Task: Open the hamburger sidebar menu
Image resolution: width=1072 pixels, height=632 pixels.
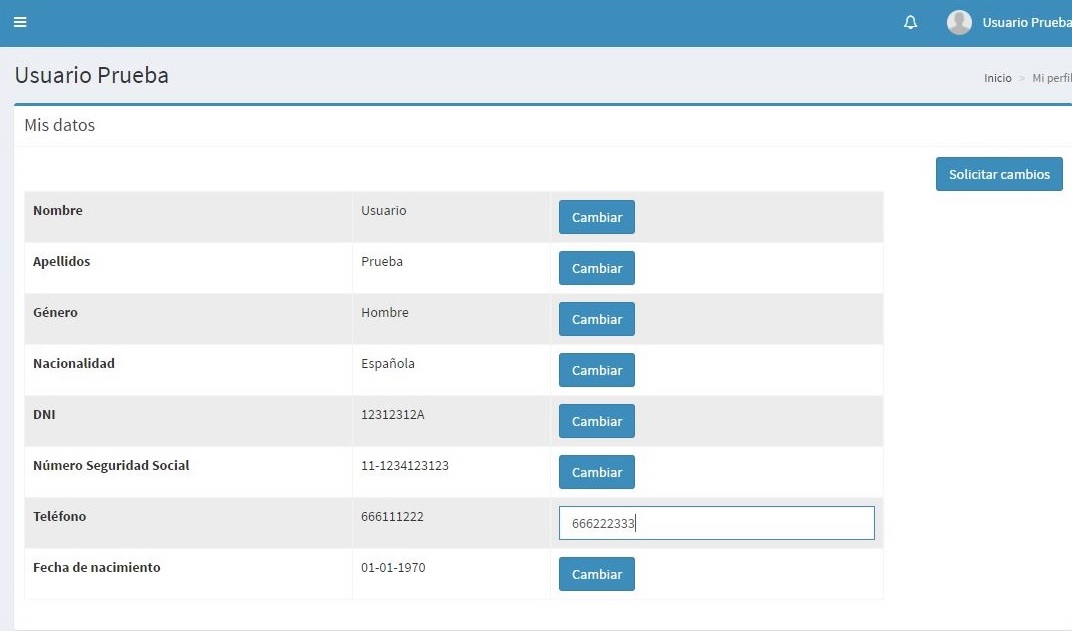Action: pos(20,23)
